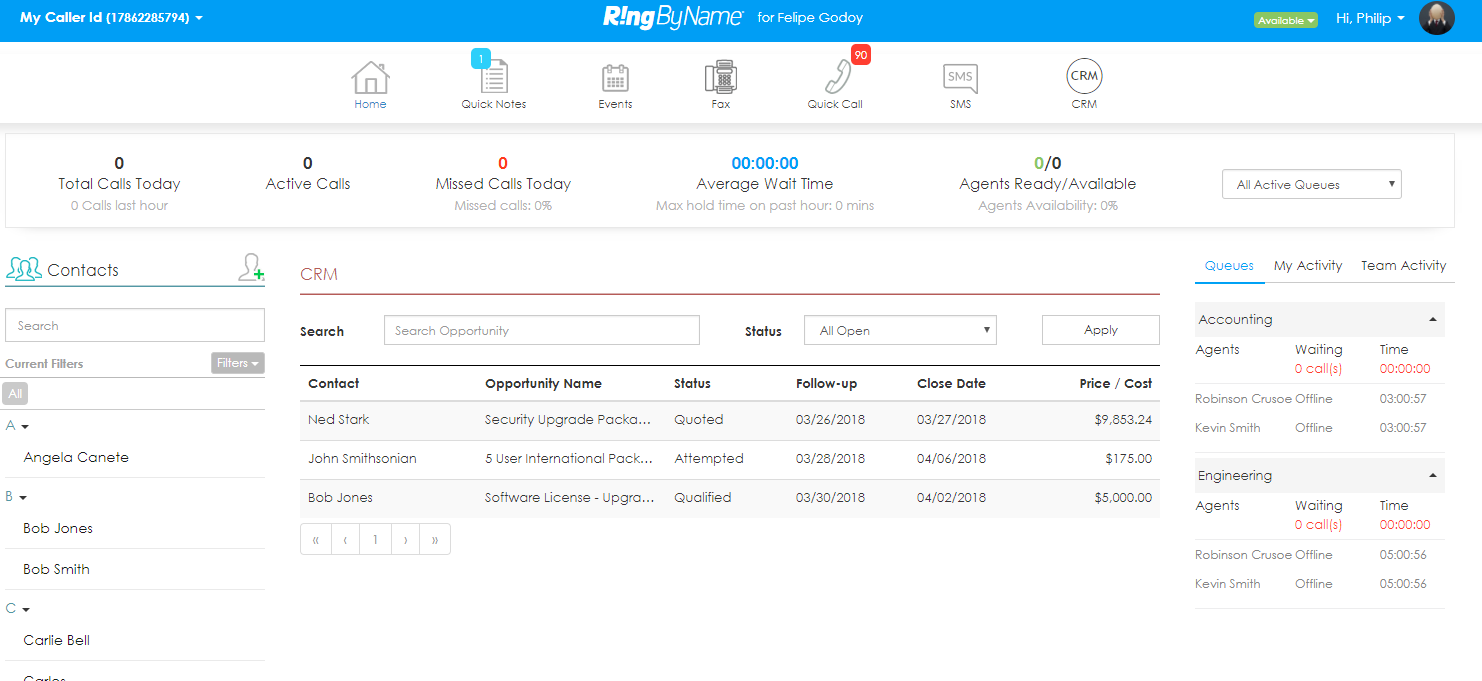1482x681 pixels.
Task: Click the Search Opportunity field
Action: pyautogui.click(x=542, y=330)
